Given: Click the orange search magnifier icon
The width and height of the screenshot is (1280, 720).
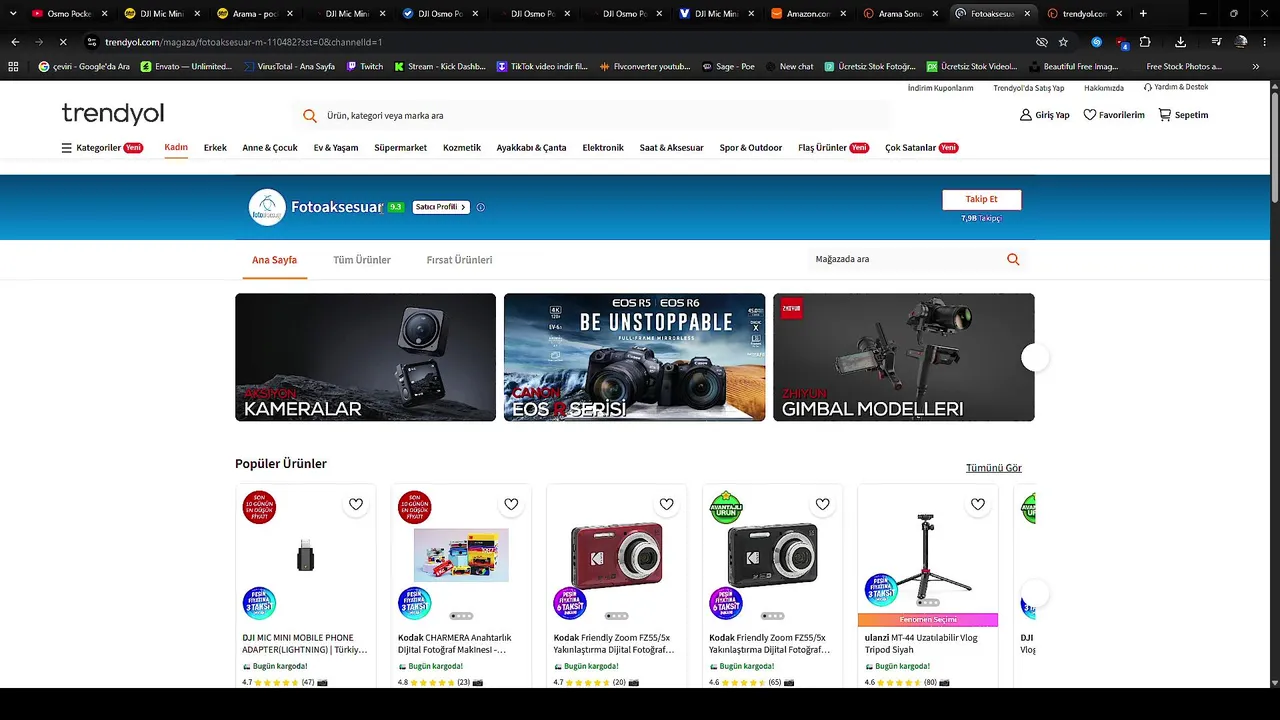Looking at the screenshot, I should tap(310, 116).
